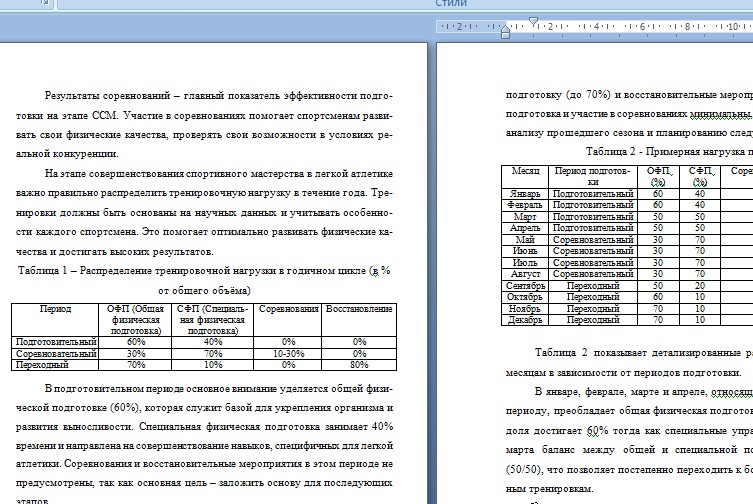
Task: Click the first-line indent marker on ruler
Action: (534, 21)
